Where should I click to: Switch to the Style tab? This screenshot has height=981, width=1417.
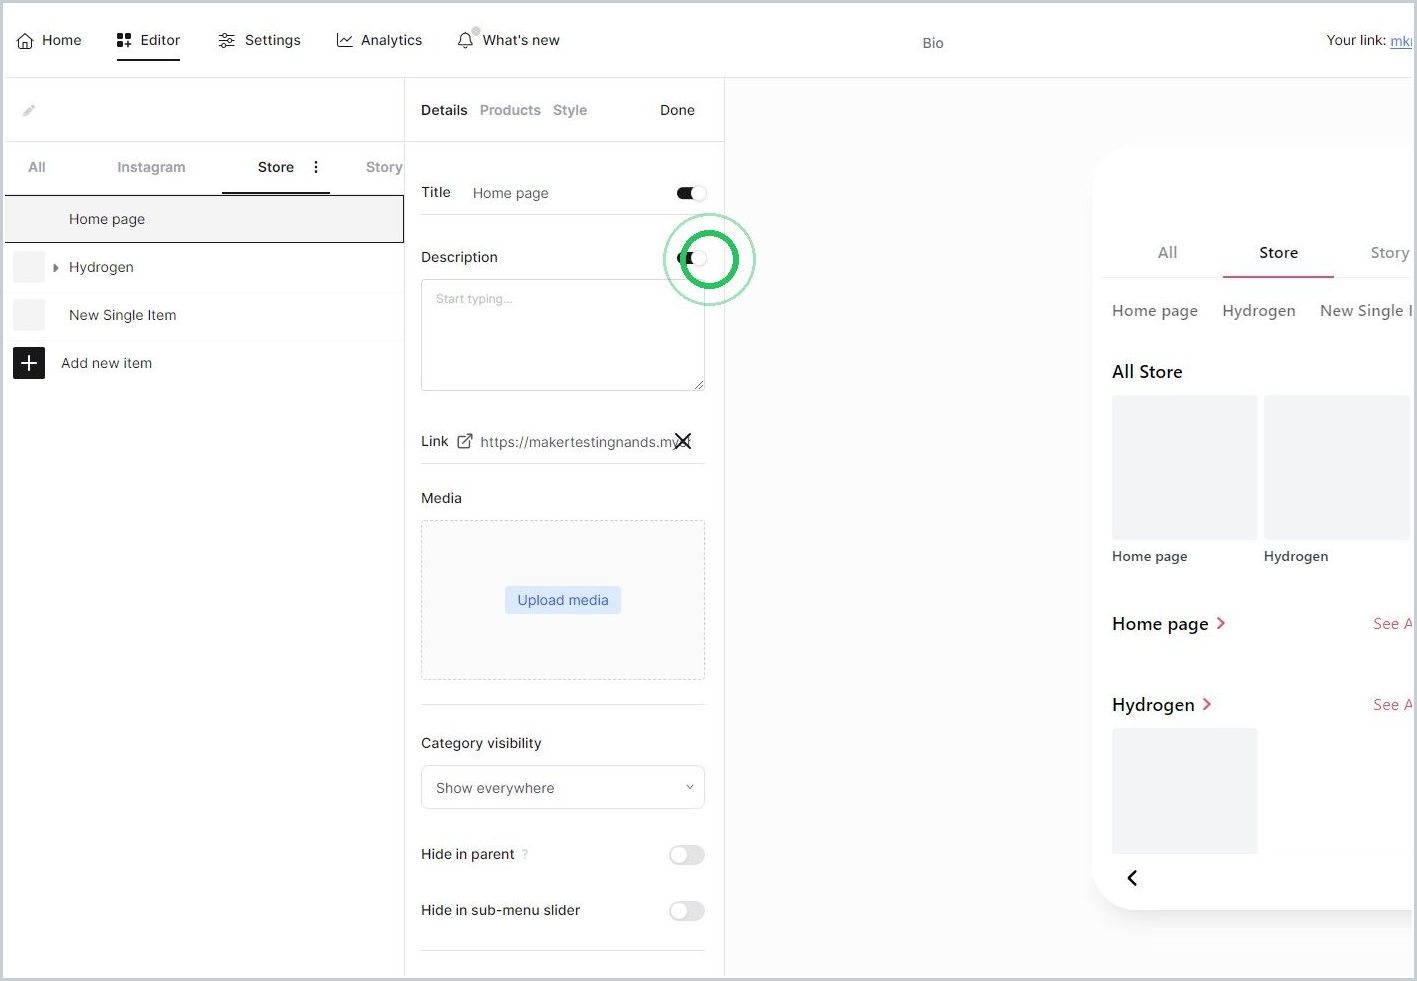[570, 110]
